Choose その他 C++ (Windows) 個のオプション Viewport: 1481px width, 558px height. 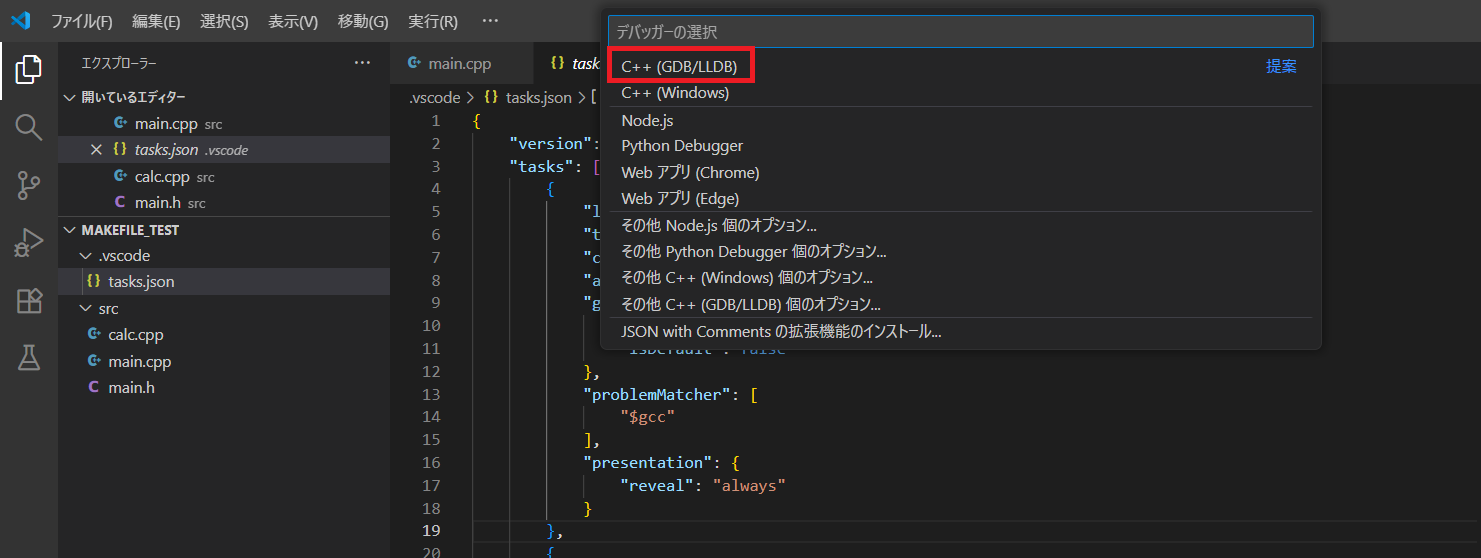click(x=960, y=278)
